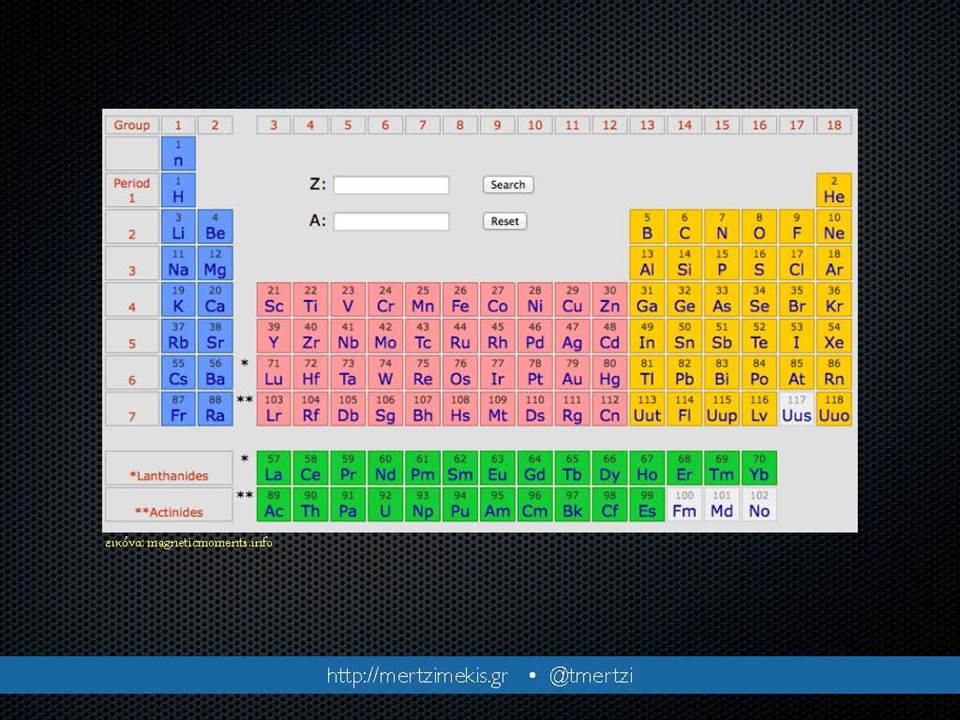Choose the Gadolinium (Gd) cell

pos(534,468)
